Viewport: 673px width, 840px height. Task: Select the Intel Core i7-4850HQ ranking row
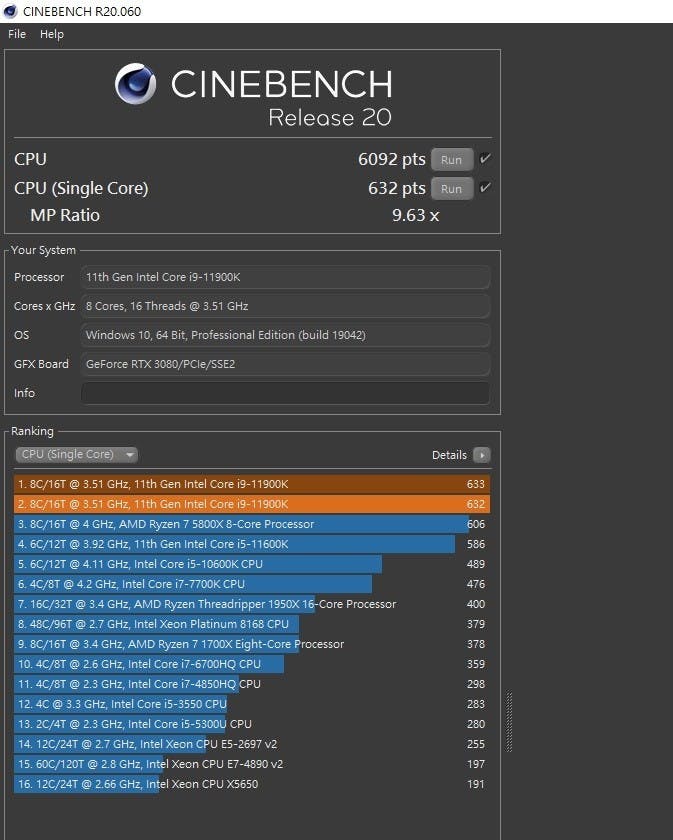point(252,684)
